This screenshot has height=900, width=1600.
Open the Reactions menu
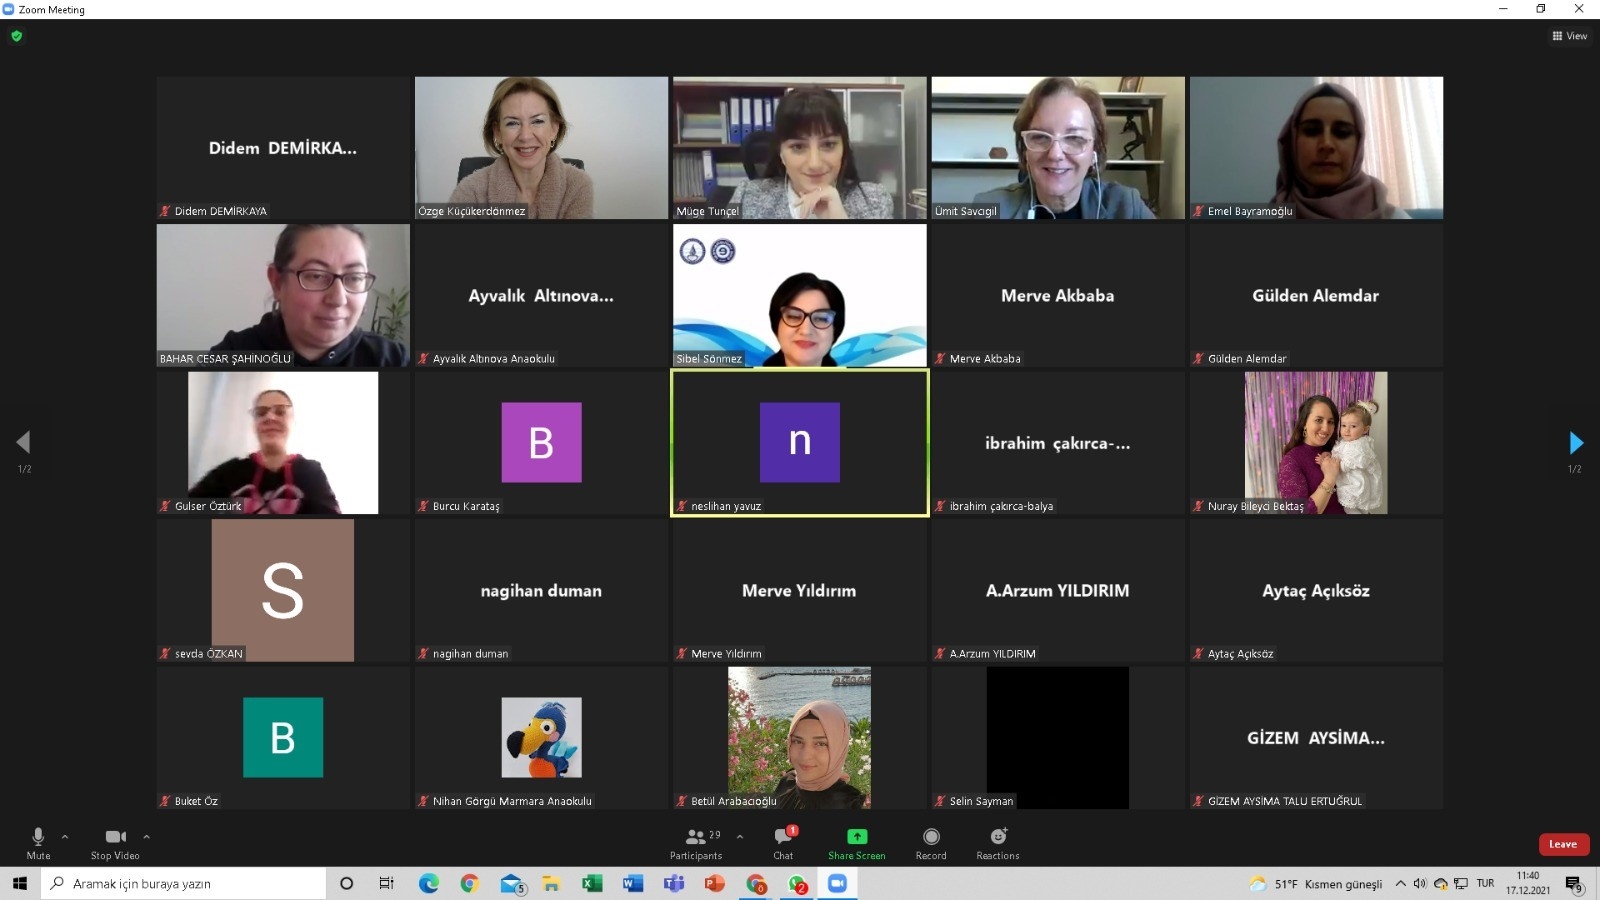pos(998,842)
